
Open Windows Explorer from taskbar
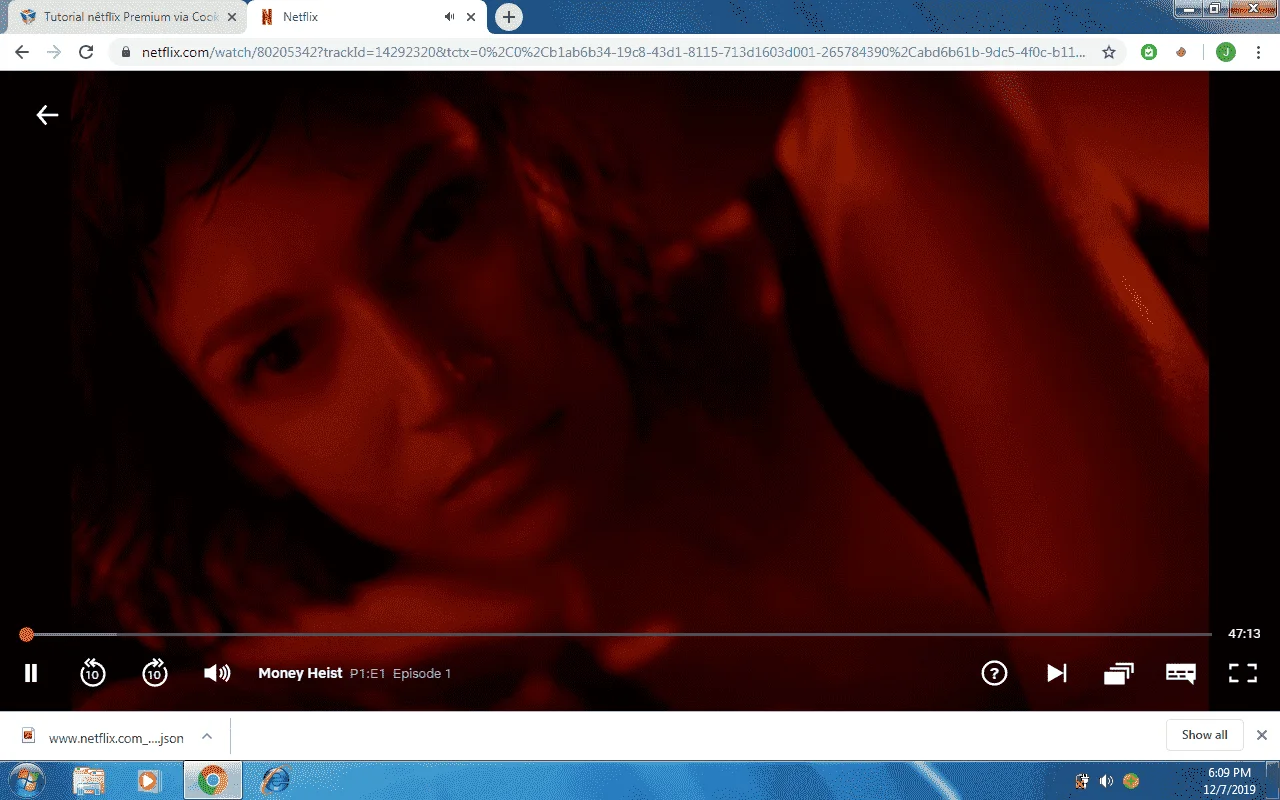(x=89, y=781)
